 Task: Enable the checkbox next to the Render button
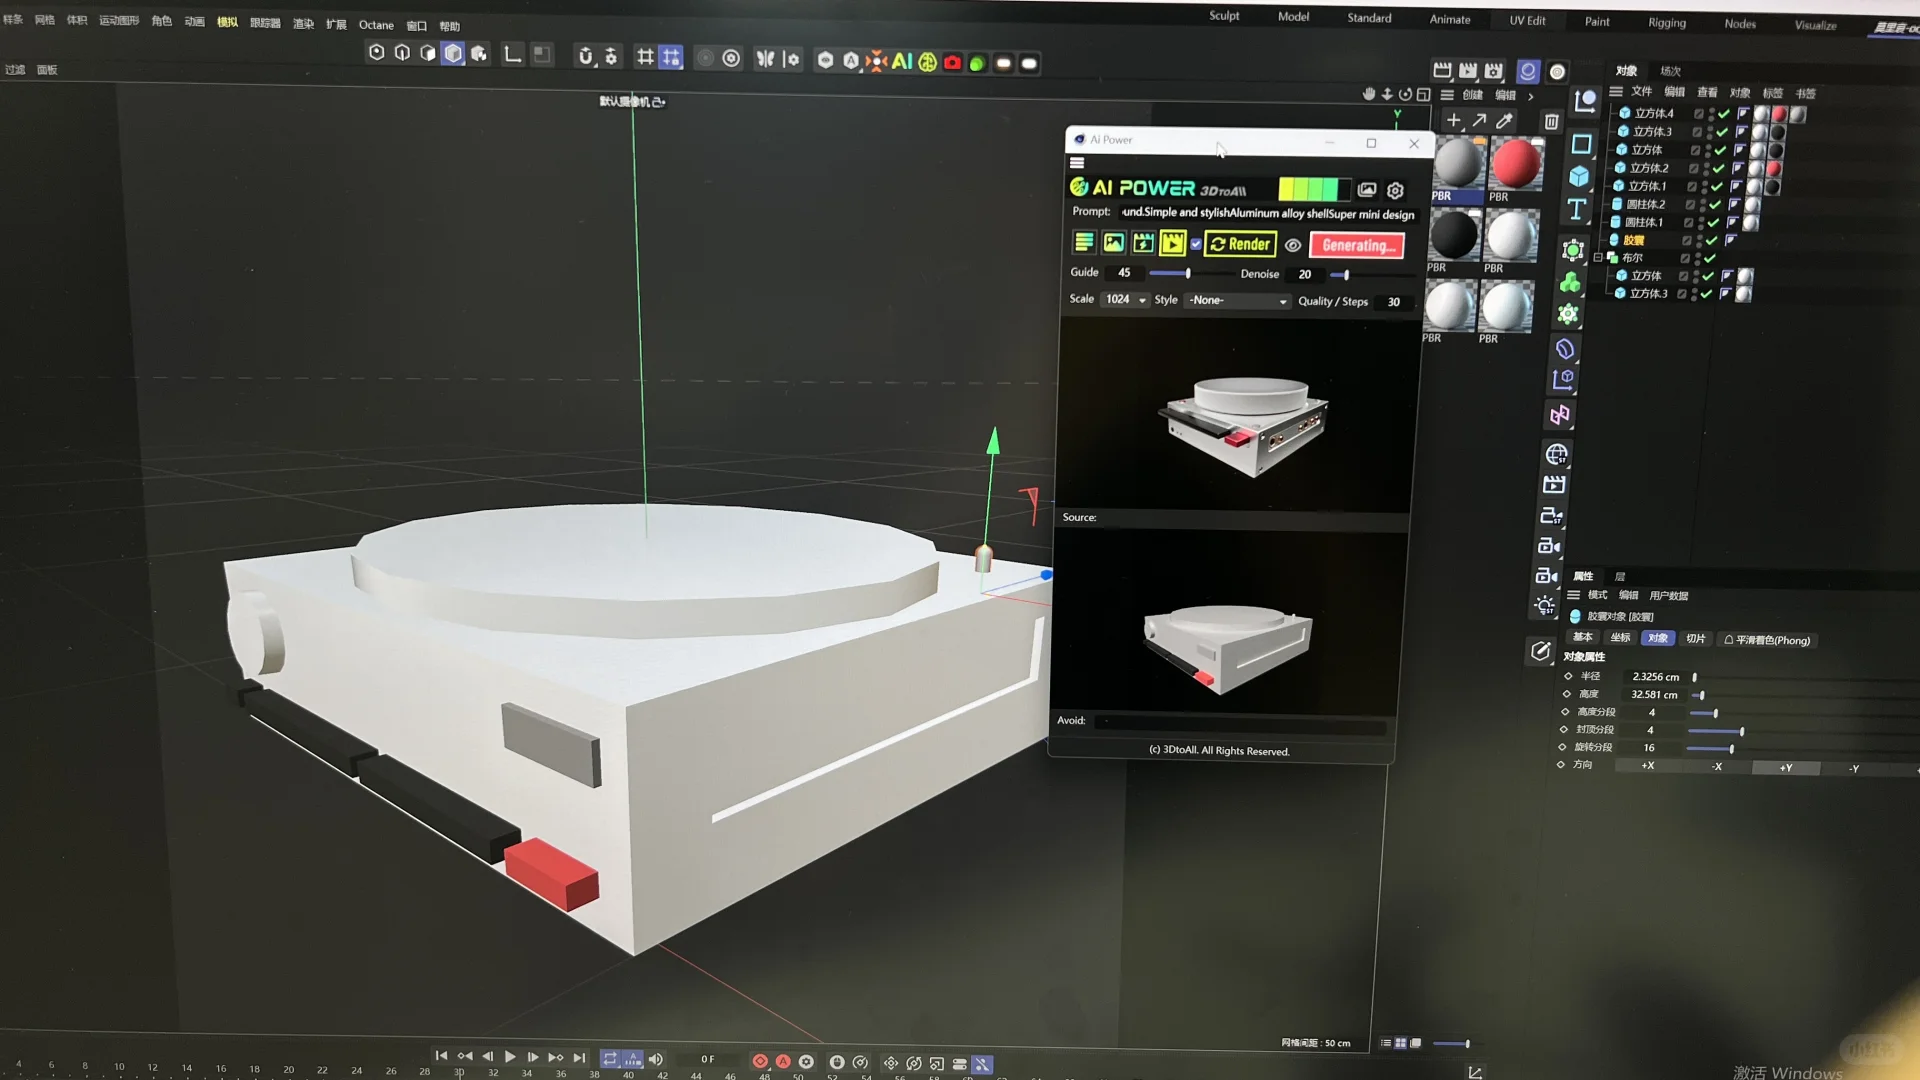[x=1196, y=244]
